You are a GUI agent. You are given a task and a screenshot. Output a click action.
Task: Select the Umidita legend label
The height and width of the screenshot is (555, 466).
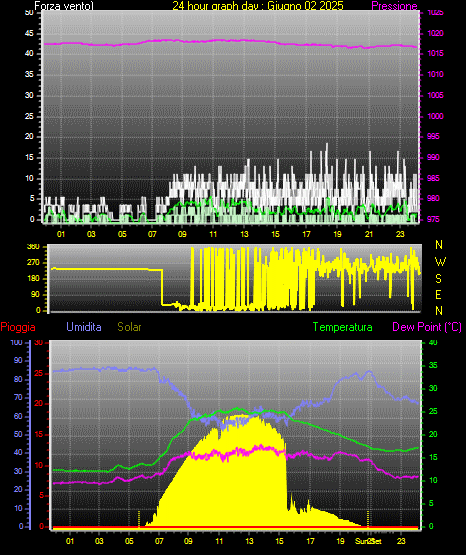(84, 327)
